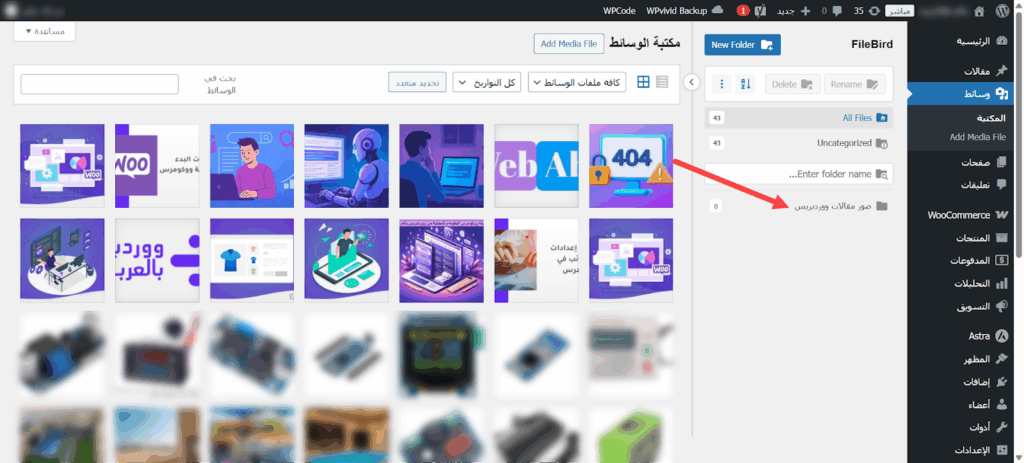This screenshot has height=463, width=1024.
Task: Click the أدوات tools wrench icon
Action: point(1002,427)
